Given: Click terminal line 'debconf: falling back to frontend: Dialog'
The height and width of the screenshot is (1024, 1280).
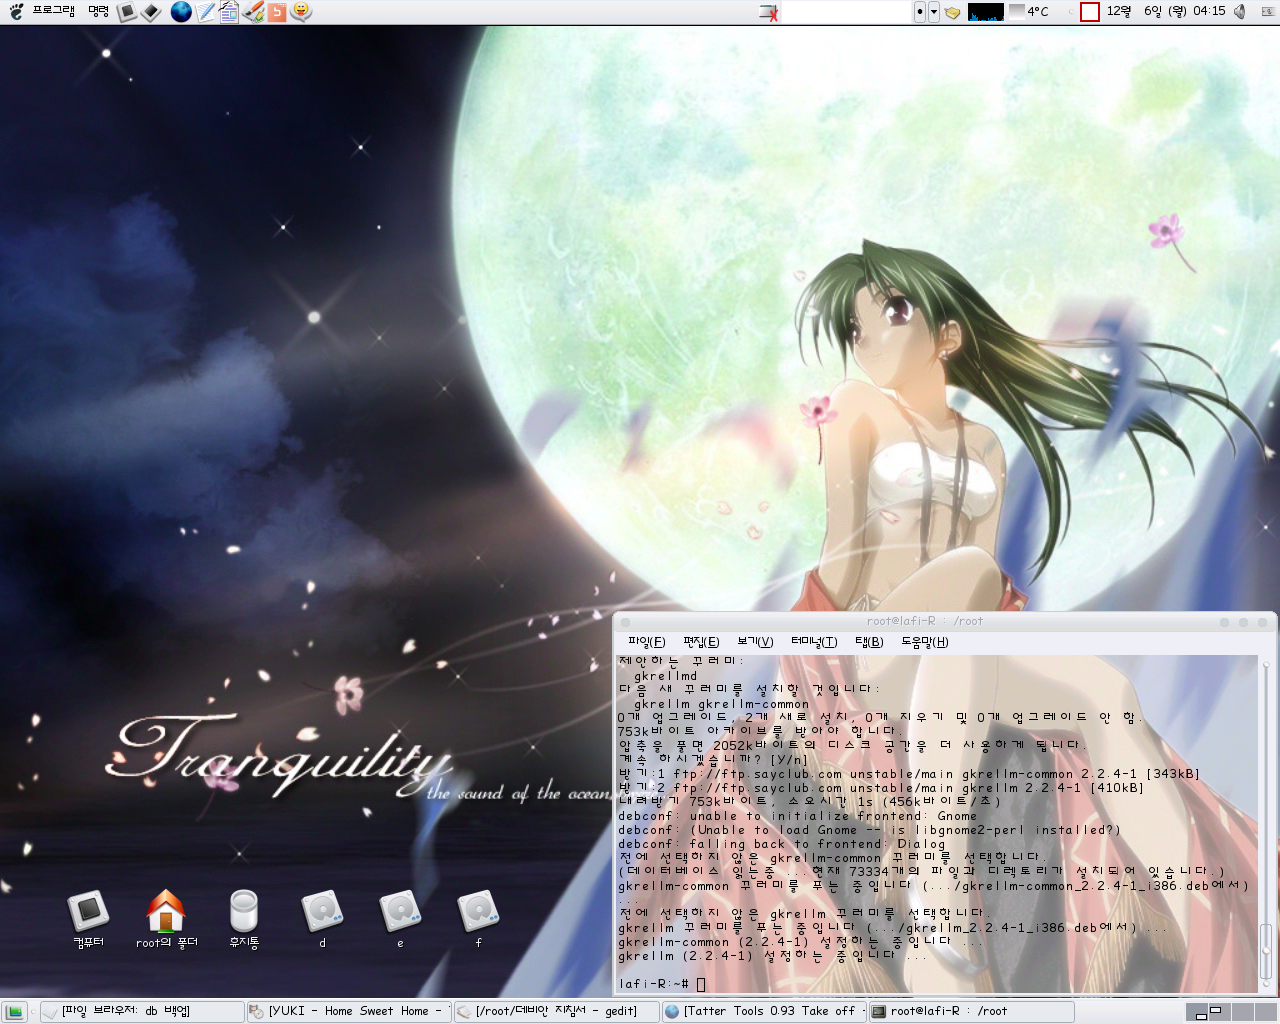Looking at the screenshot, I should coord(781,844).
